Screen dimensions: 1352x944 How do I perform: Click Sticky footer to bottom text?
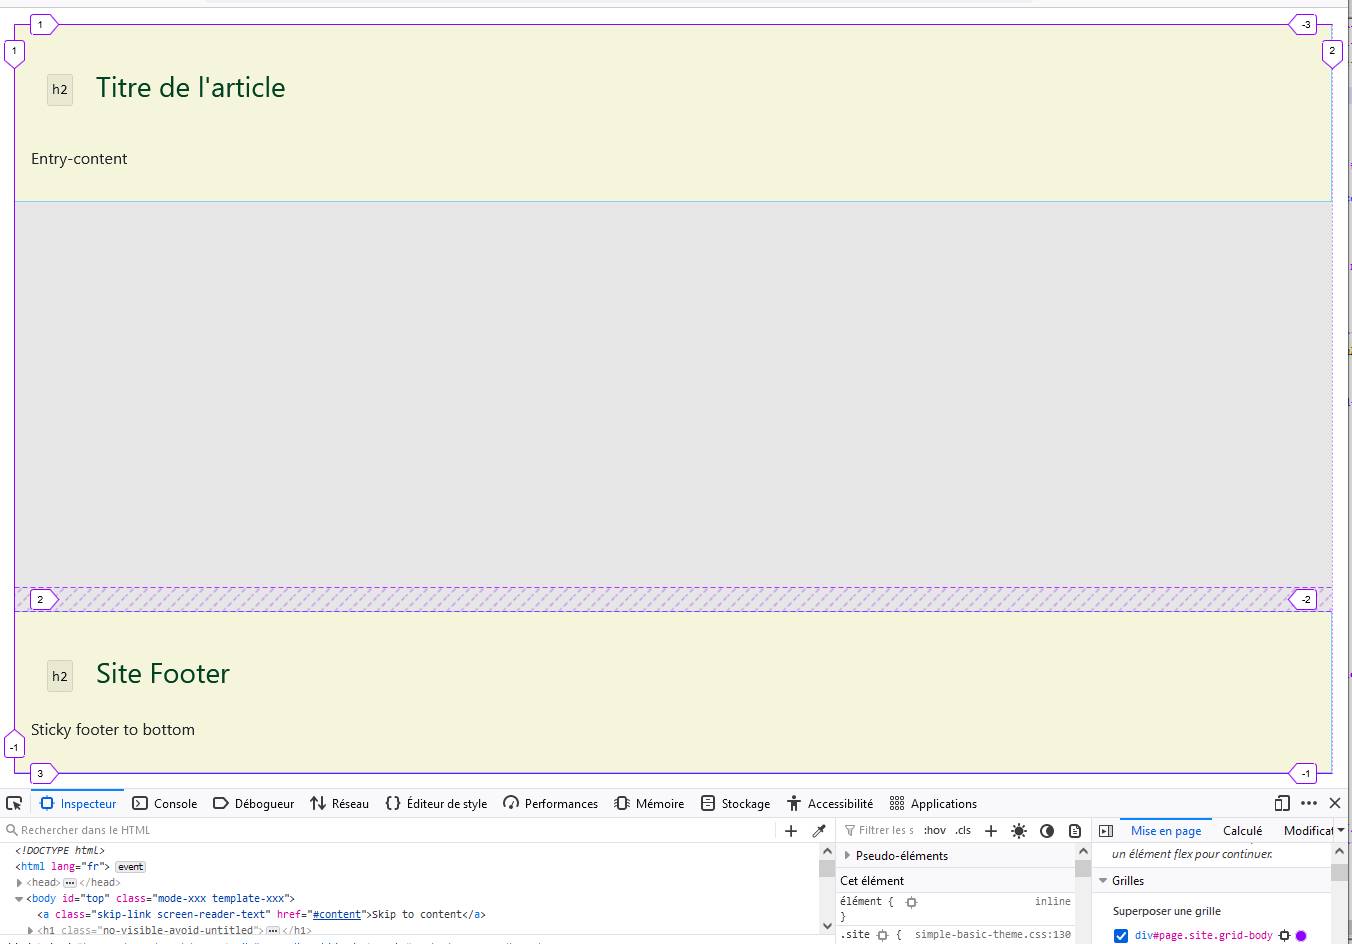click(113, 730)
